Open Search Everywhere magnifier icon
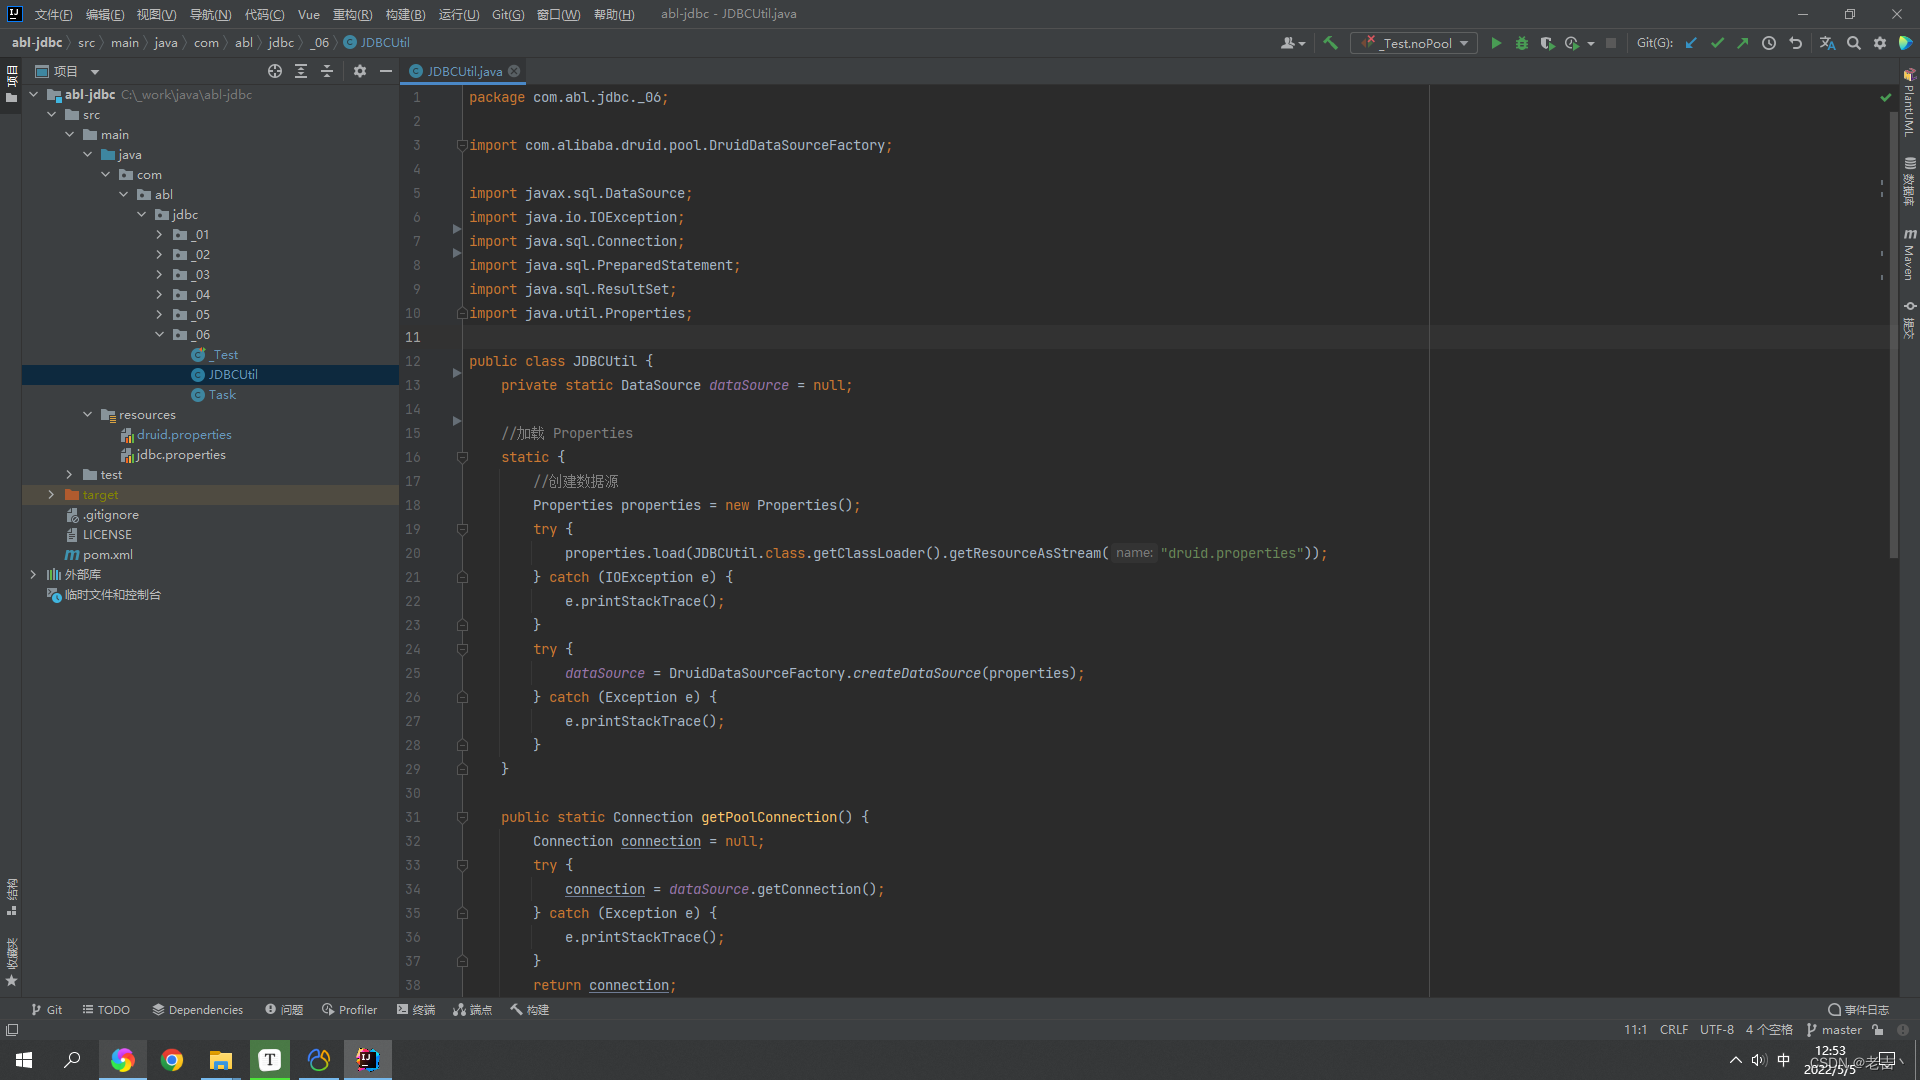Viewport: 1920px width, 1080px height. click(x=1854, y=43)
